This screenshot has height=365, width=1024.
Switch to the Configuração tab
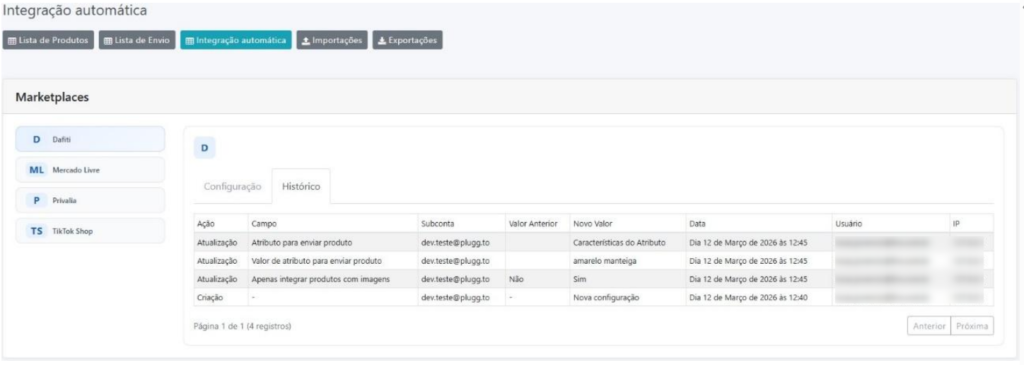click(x=233, y=187)
